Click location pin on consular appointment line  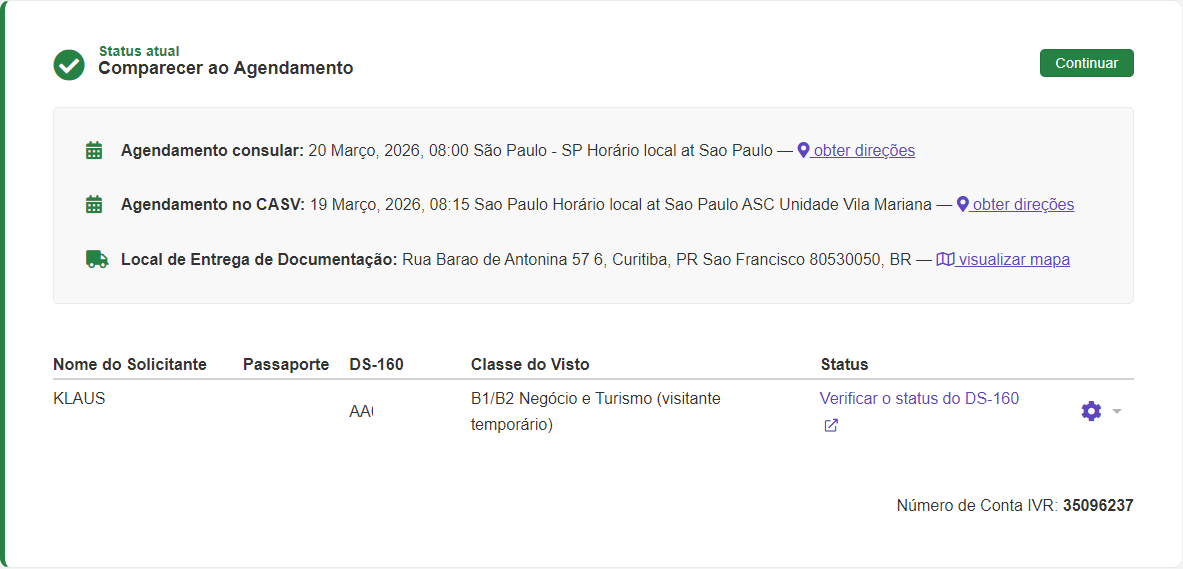[x=803, y=151]
